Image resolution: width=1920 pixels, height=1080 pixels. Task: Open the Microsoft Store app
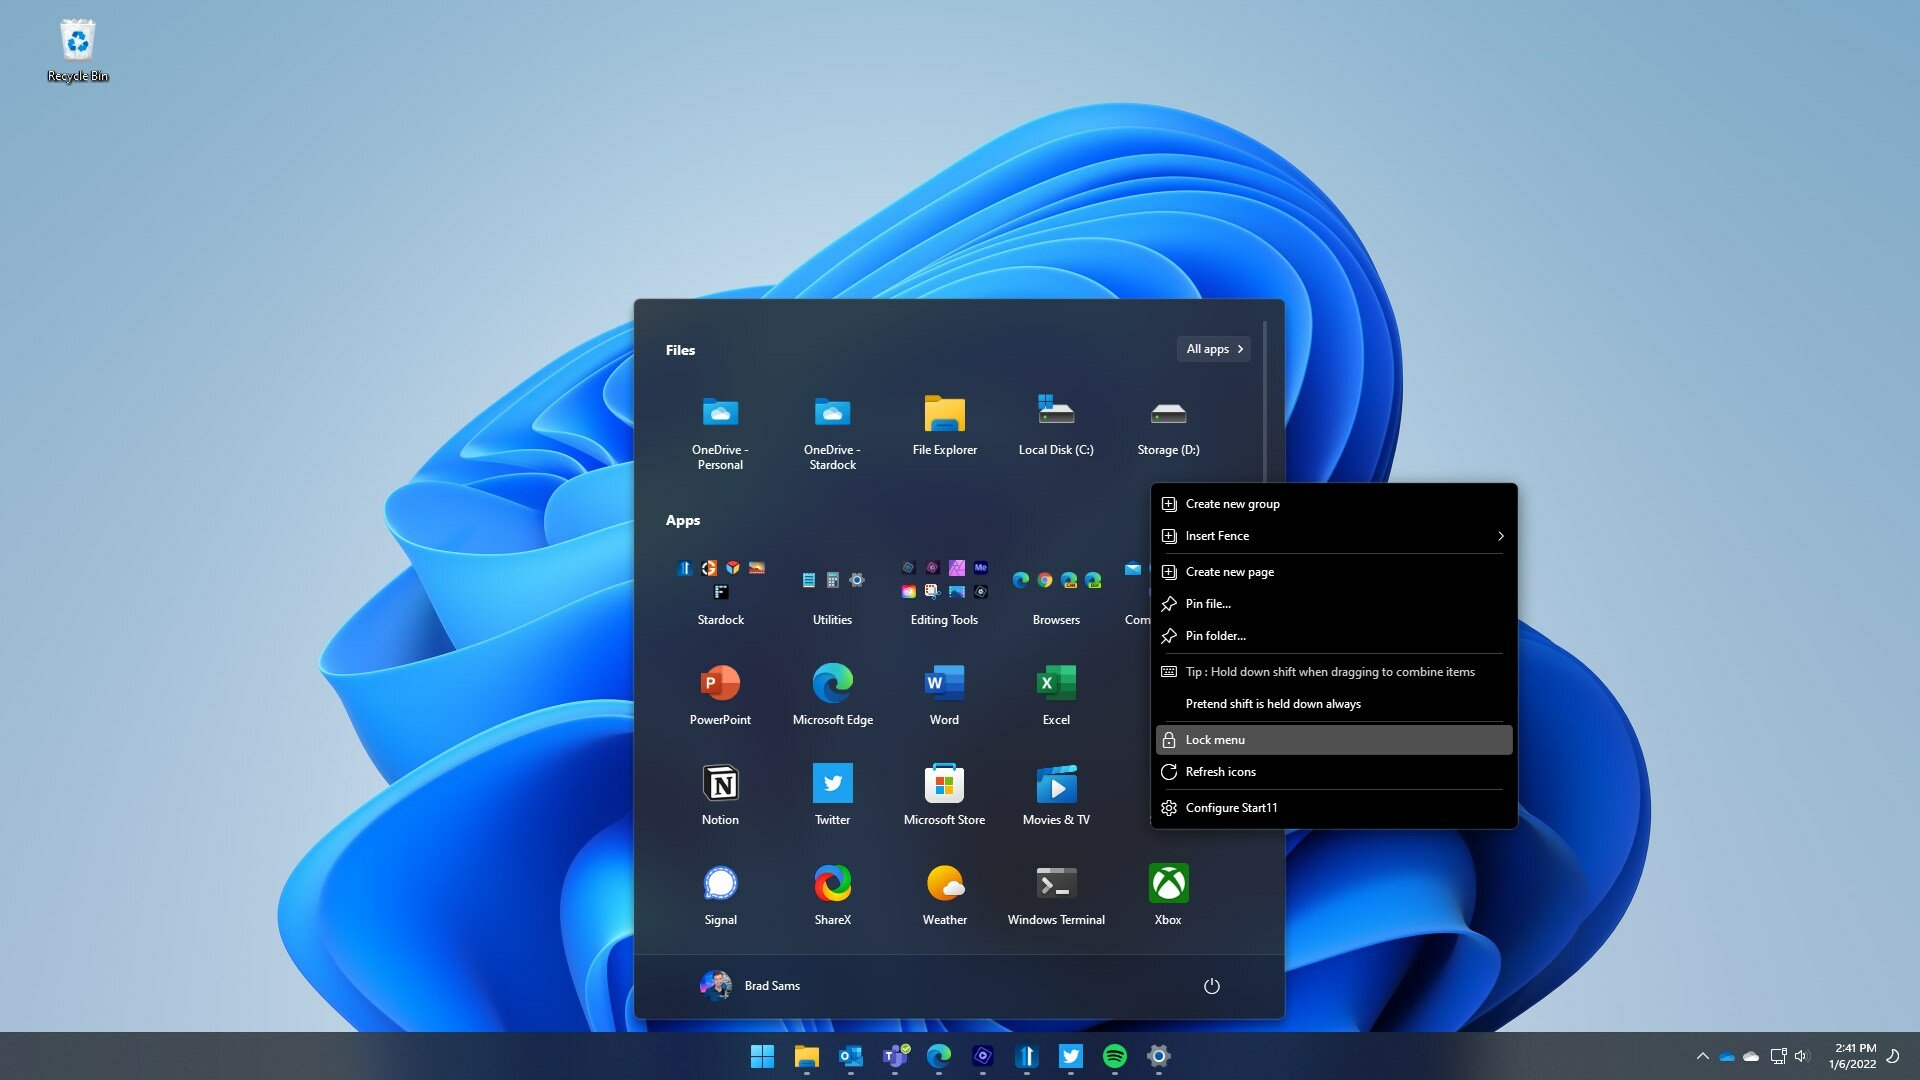coord(944,784)
